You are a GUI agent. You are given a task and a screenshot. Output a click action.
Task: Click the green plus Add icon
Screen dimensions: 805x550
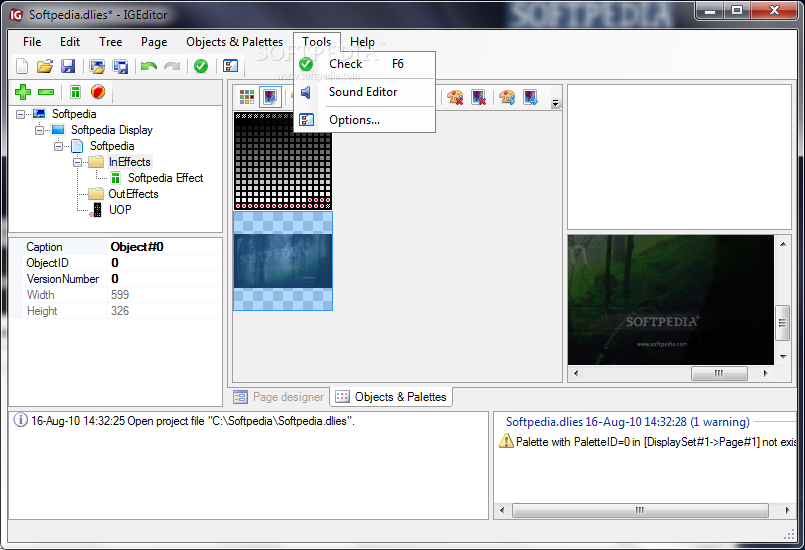coord(23,92)
